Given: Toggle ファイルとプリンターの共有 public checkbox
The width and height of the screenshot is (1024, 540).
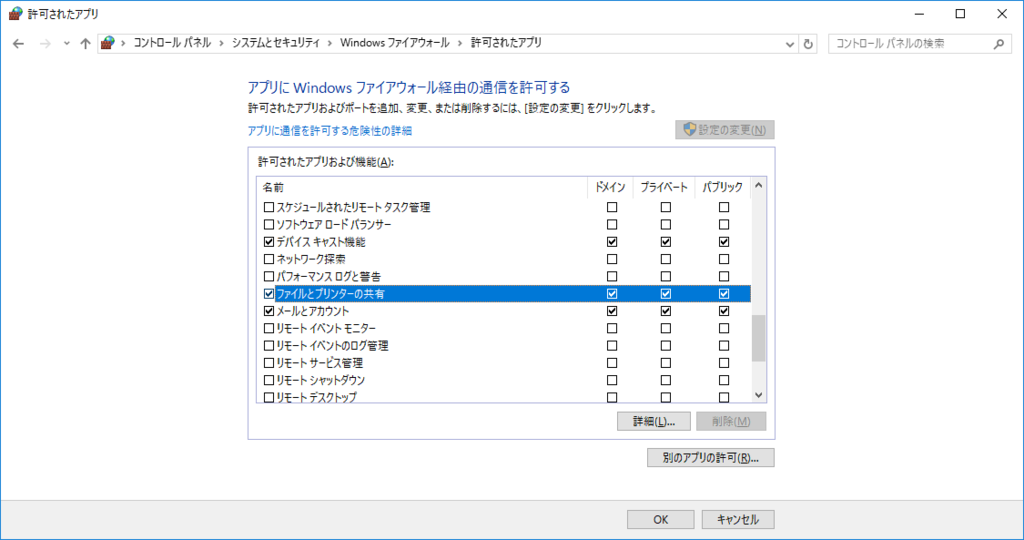Looking at the screenshot, I should click(x=724, y=294).
